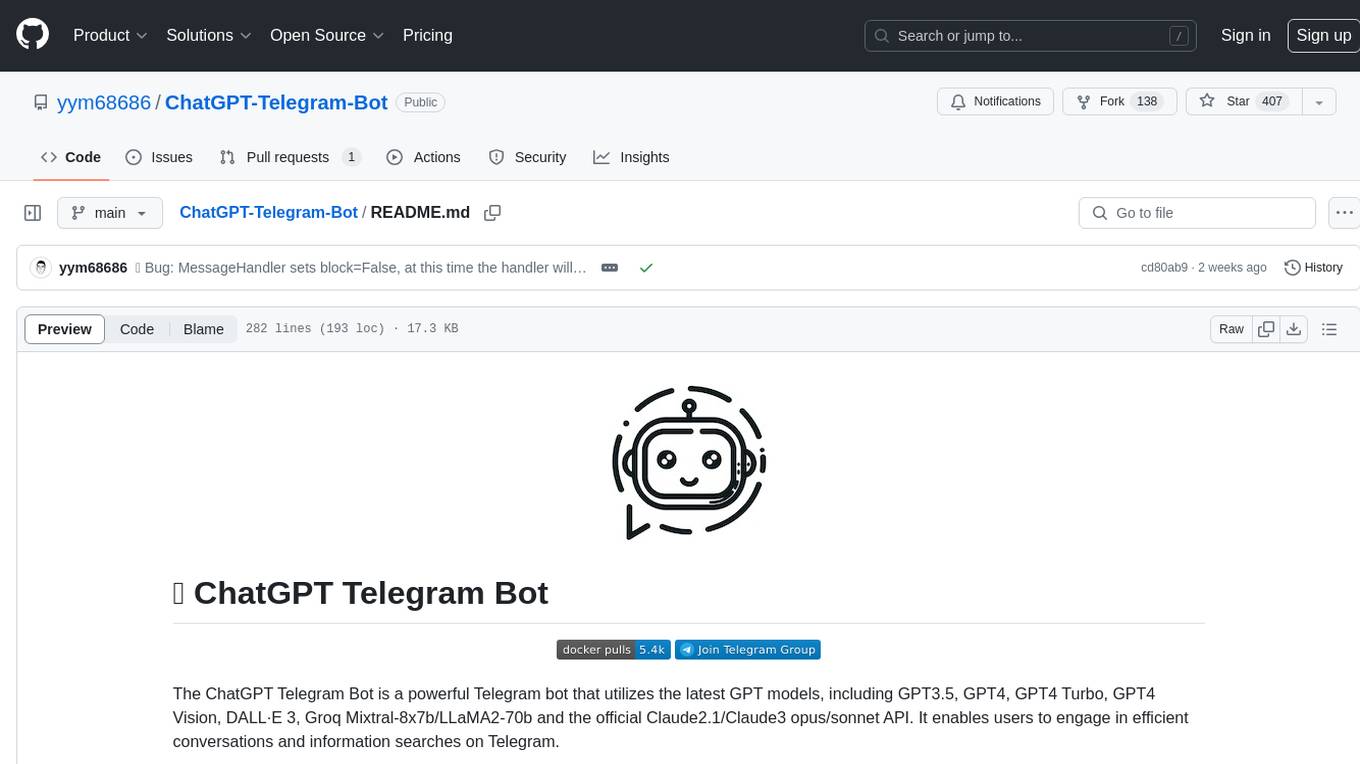This screenshot has width=1360, height=764.
Task: Open the Insights tab
Action: 631,157
